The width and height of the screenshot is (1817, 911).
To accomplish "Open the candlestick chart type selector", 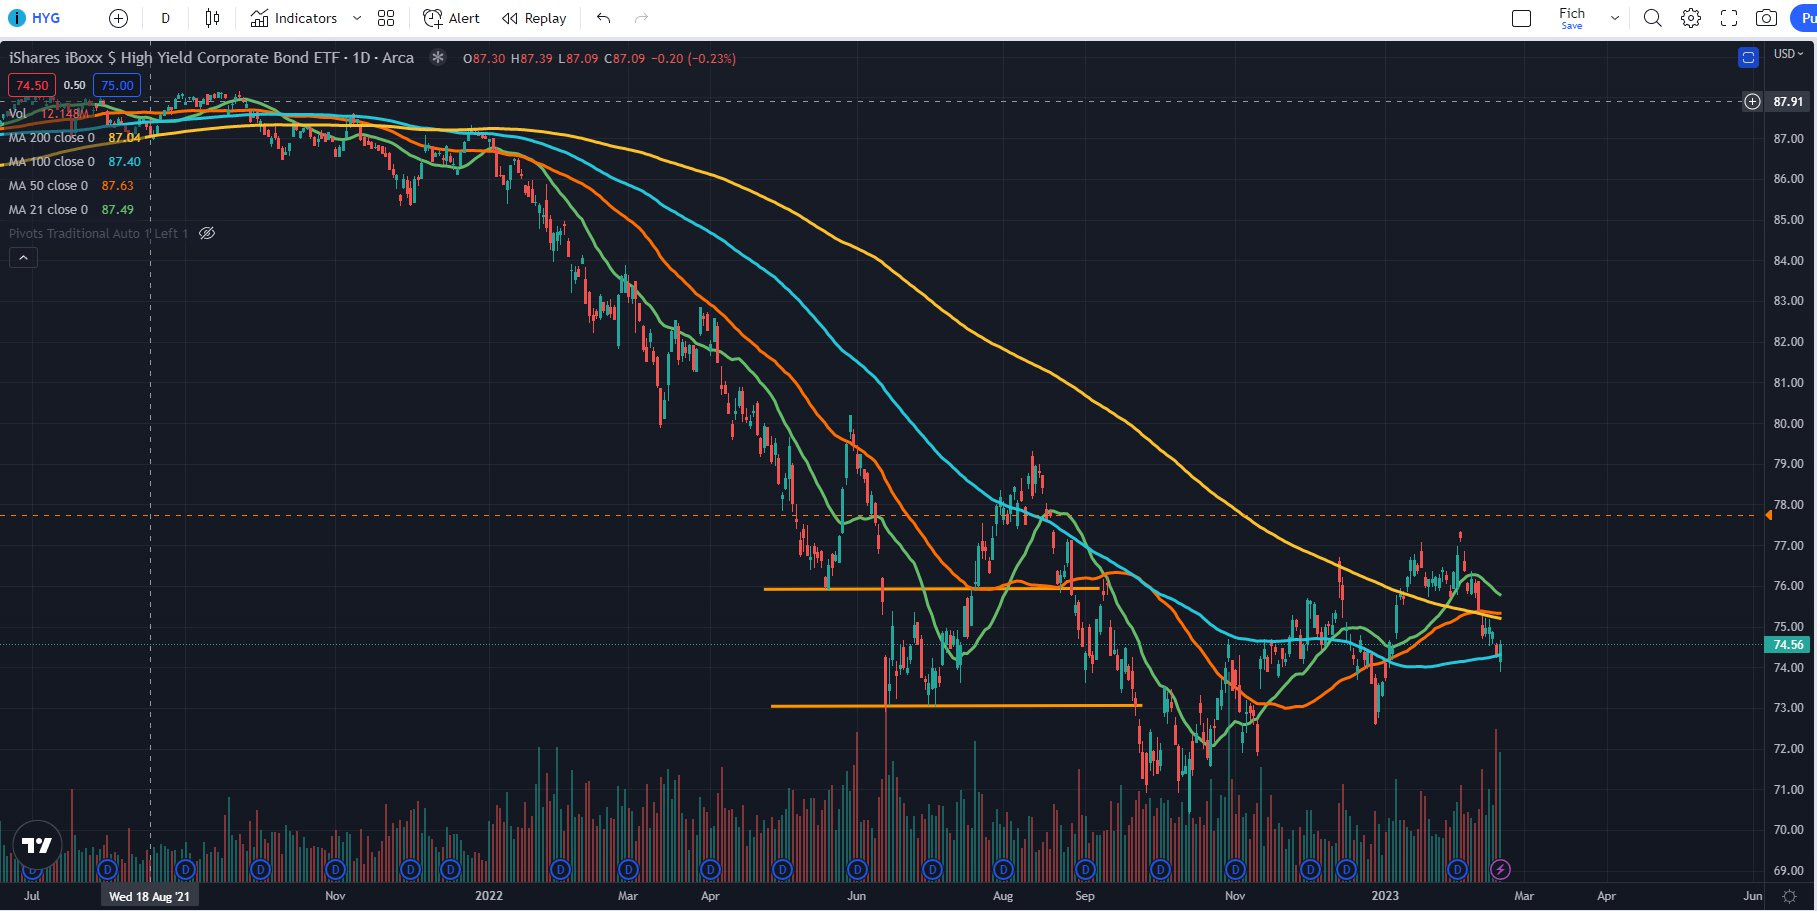I will tap(212, 18).
